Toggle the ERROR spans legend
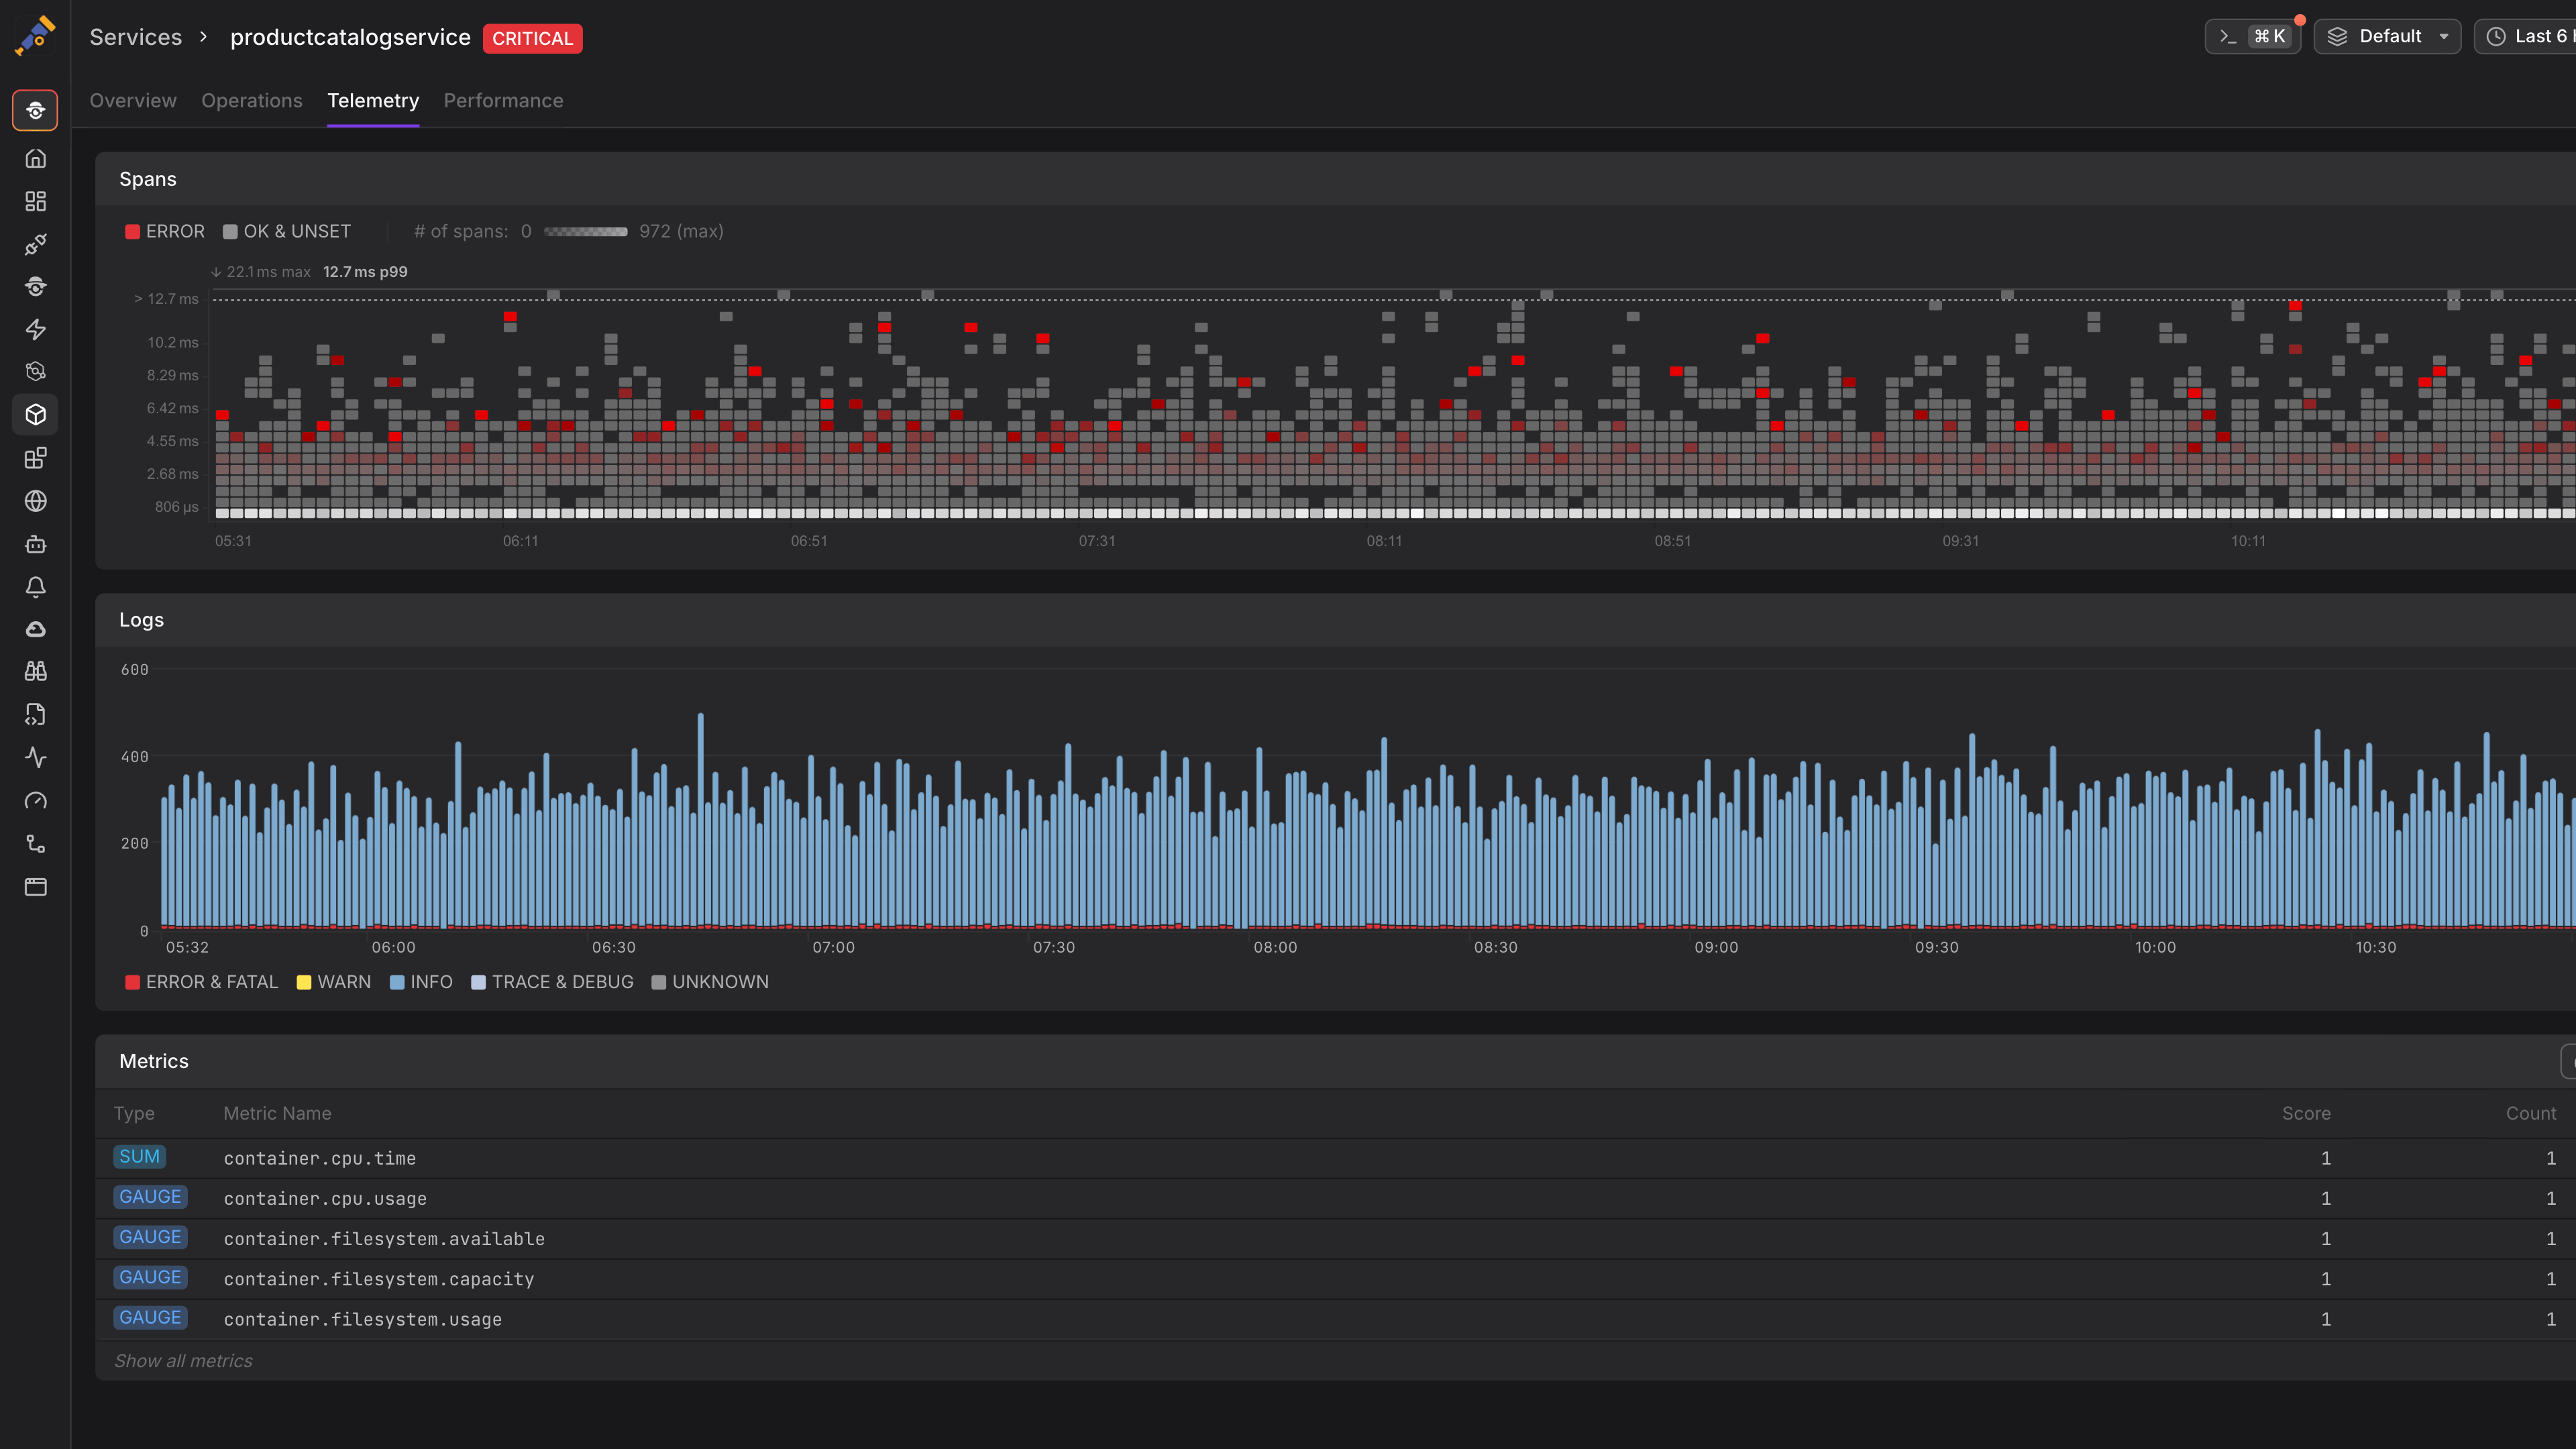2576x1449 pixels. click(165, 231)
